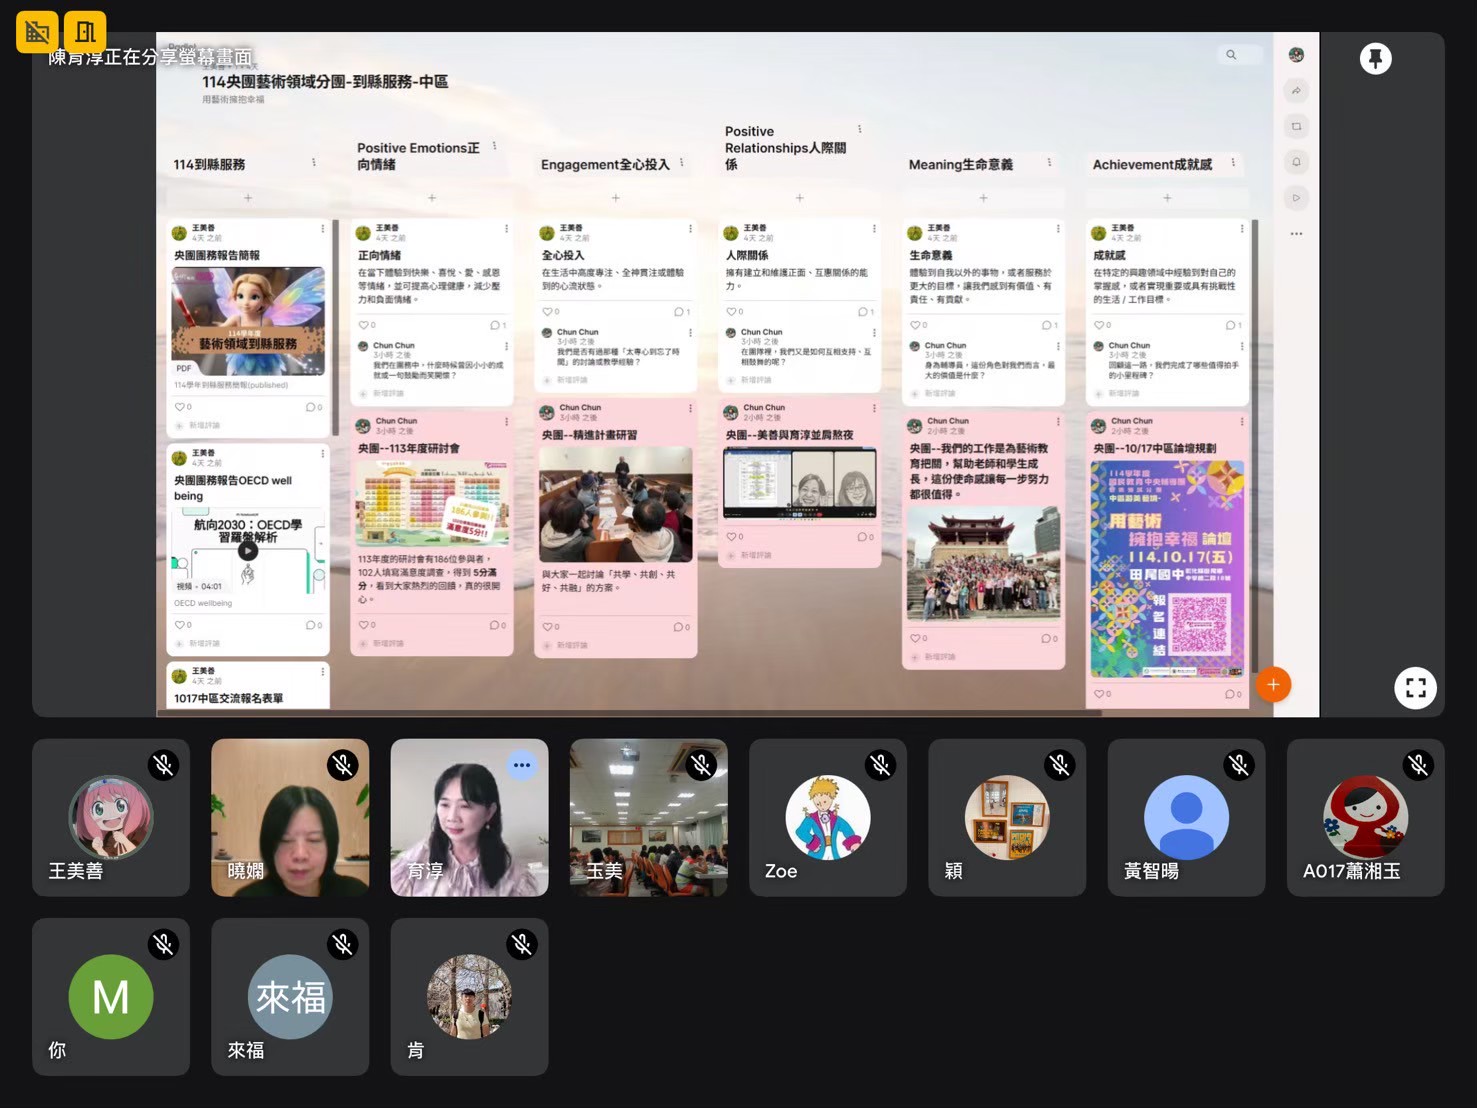
Task: Open options menu for Achievement成就感 column
Action: click(1233, 163)
